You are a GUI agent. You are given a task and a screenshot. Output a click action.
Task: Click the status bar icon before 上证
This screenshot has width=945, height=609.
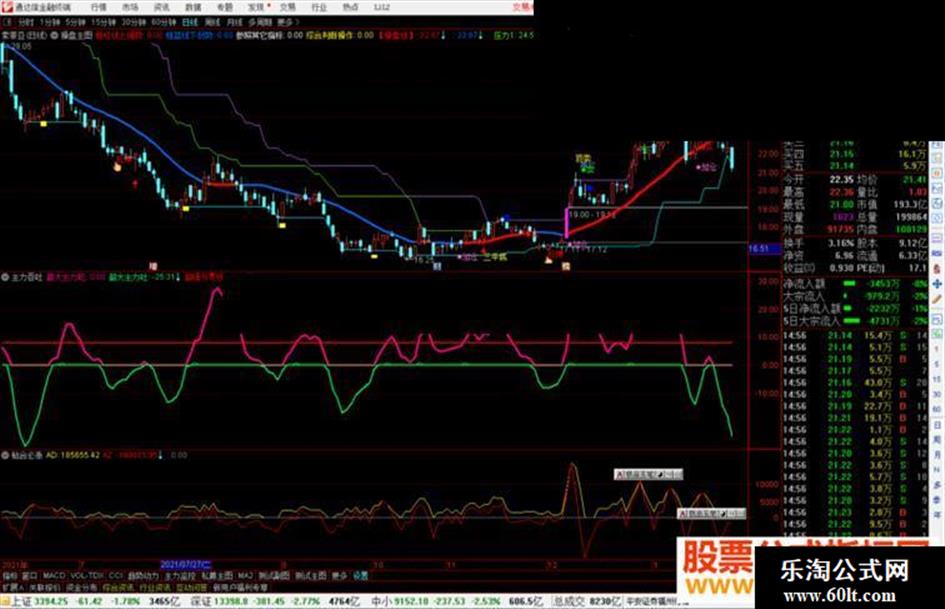pyautogui.click(x=5, y=601)
